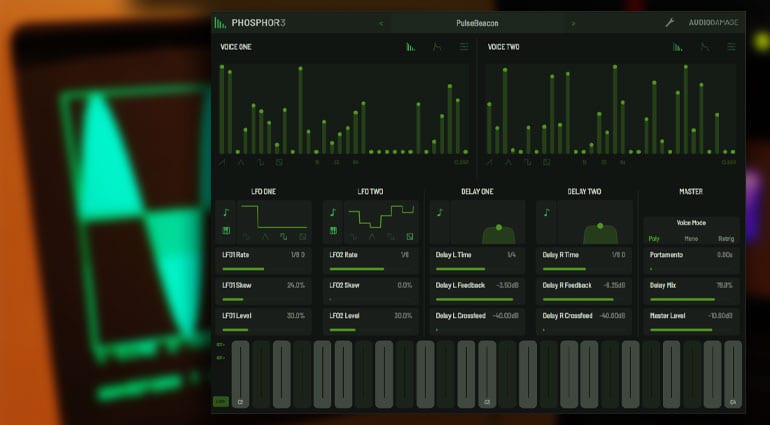Image resolution: width=770 pixels, height=425 pixels.
Task: Go to previous preset arrow
Action: tap(381, 23)
